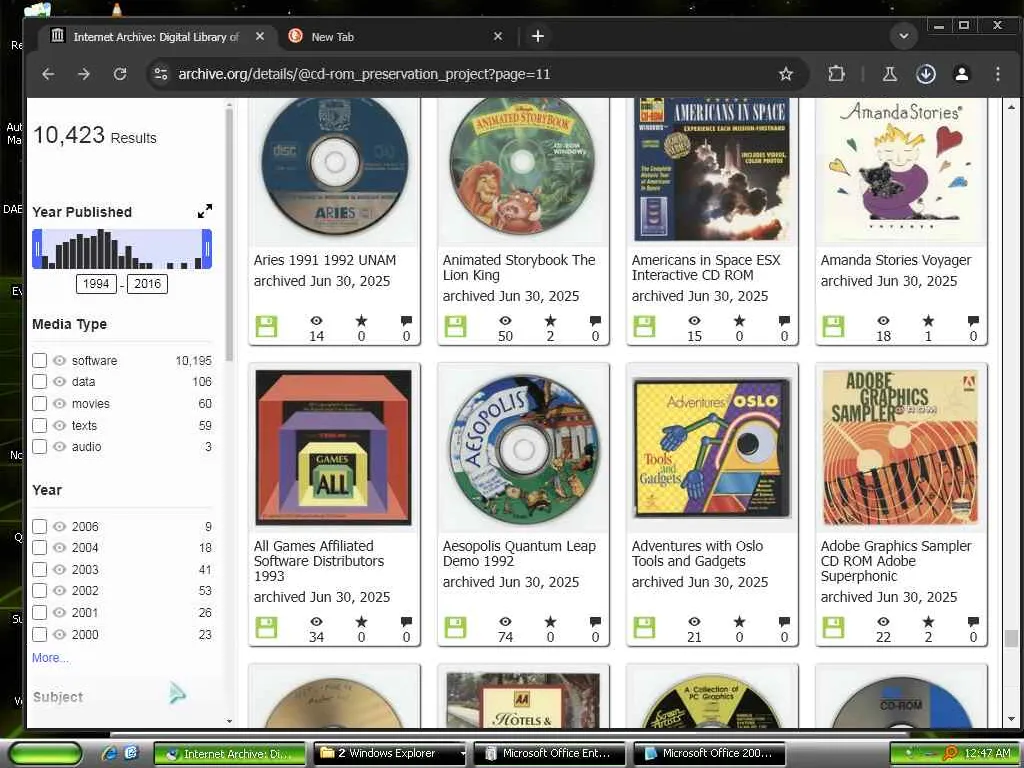Switch to Microsoft Office Ent... taskbar item
Screen dimensions: 1024x768
(x=549, y=754)
